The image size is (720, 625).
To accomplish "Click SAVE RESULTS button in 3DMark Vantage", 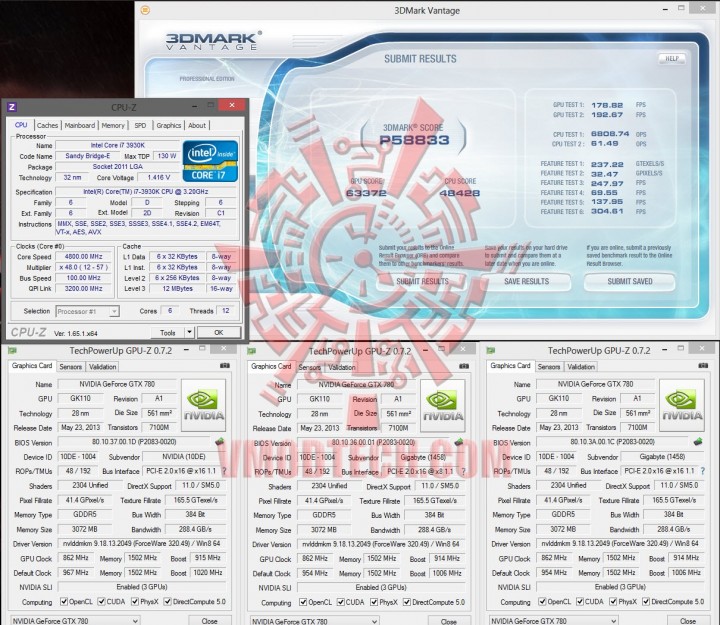I will 526,282.
